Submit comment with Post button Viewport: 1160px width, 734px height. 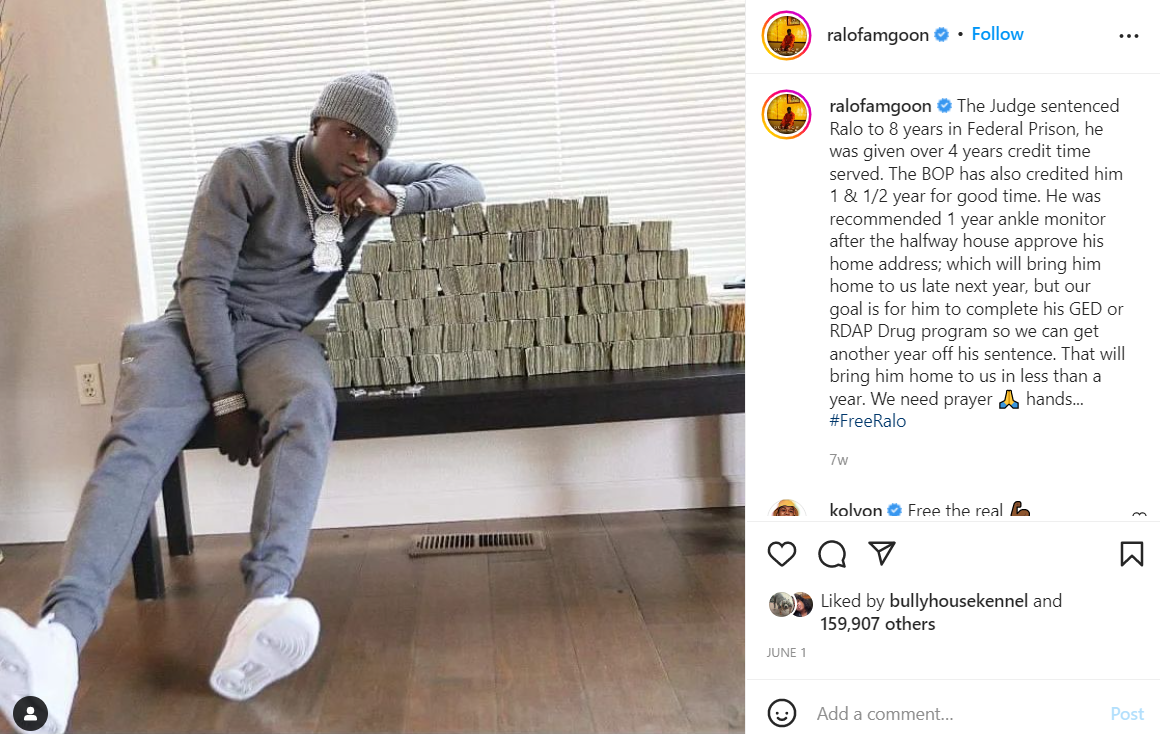1127,713
